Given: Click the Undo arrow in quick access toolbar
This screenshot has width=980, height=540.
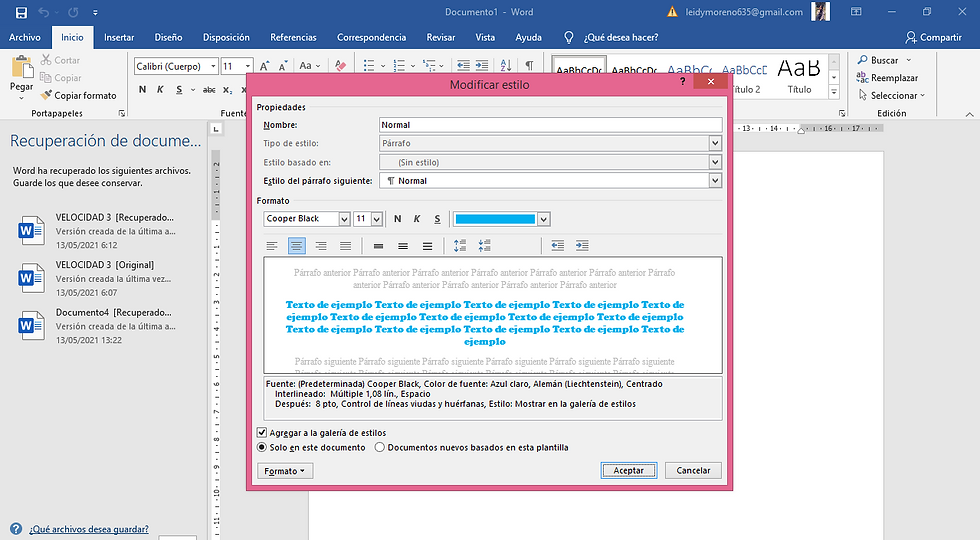Looking at the screenshot, I should [x=43, y=12].
